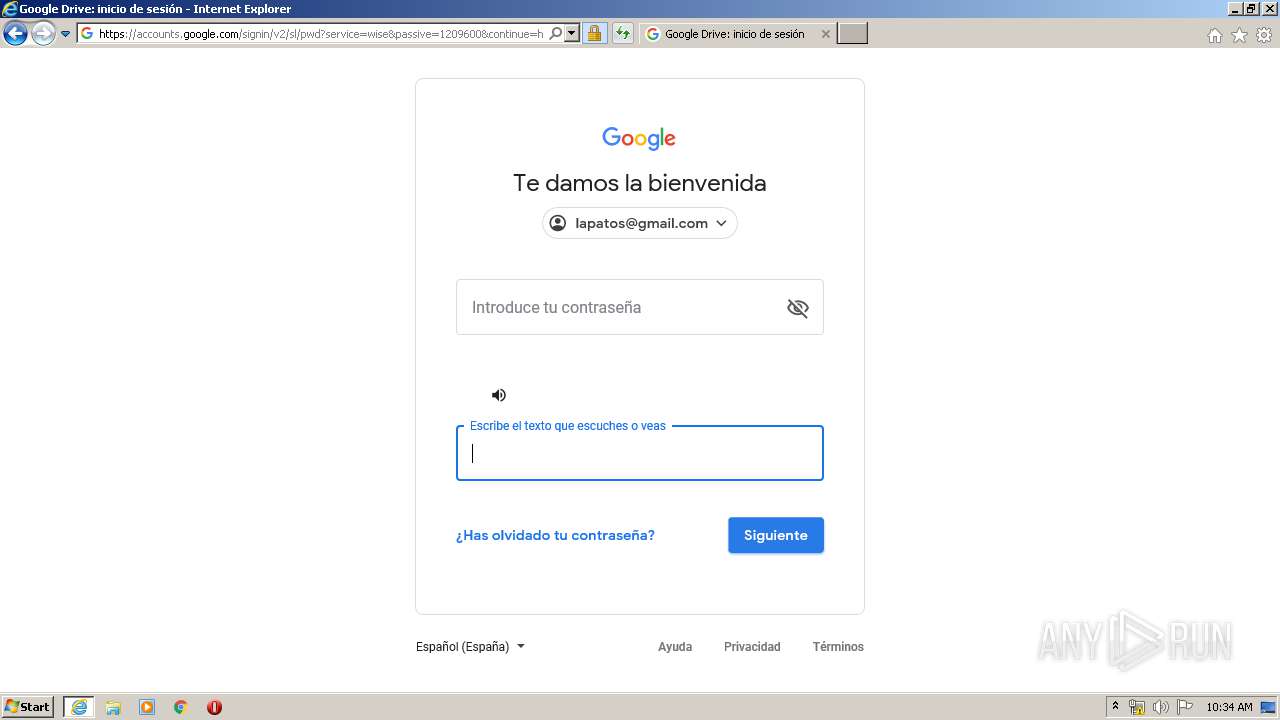Viewport: 1280px width, 720px height.
Task: Expand address bar autocomplete dropdown
Action: [x=572, y=34]
